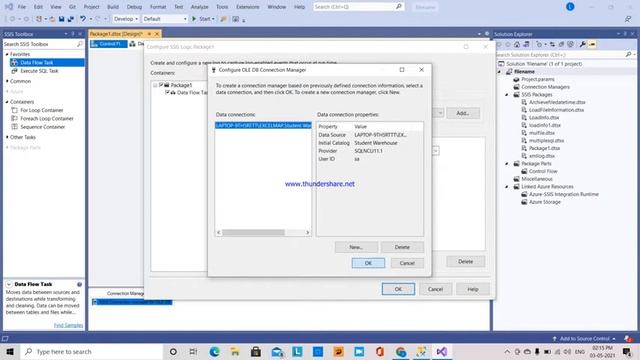Open the Default platform dropdown
Screen dimensions: 640x360
[165, 19]
